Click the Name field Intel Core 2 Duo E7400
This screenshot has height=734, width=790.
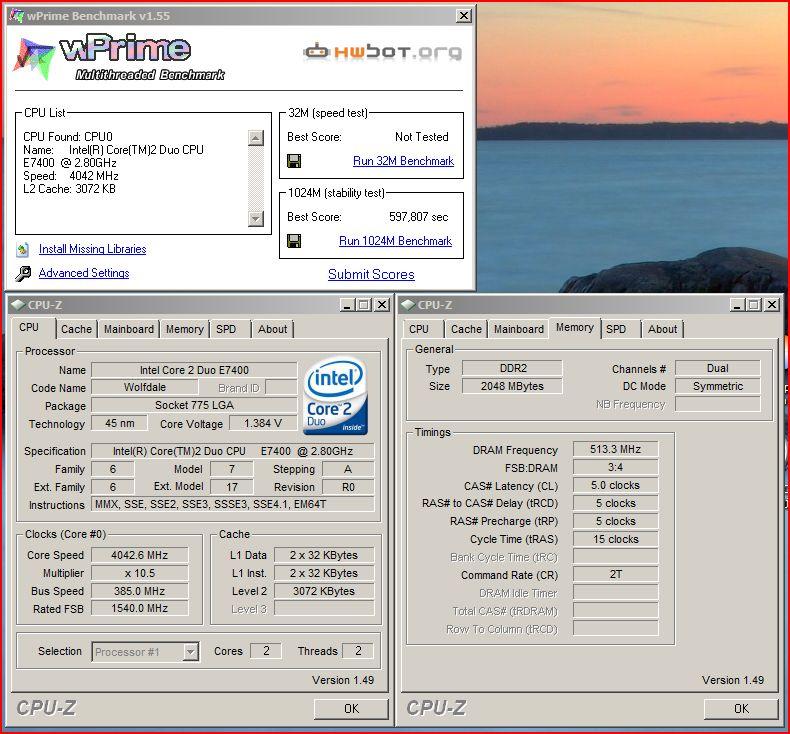(x=194, y=370)
